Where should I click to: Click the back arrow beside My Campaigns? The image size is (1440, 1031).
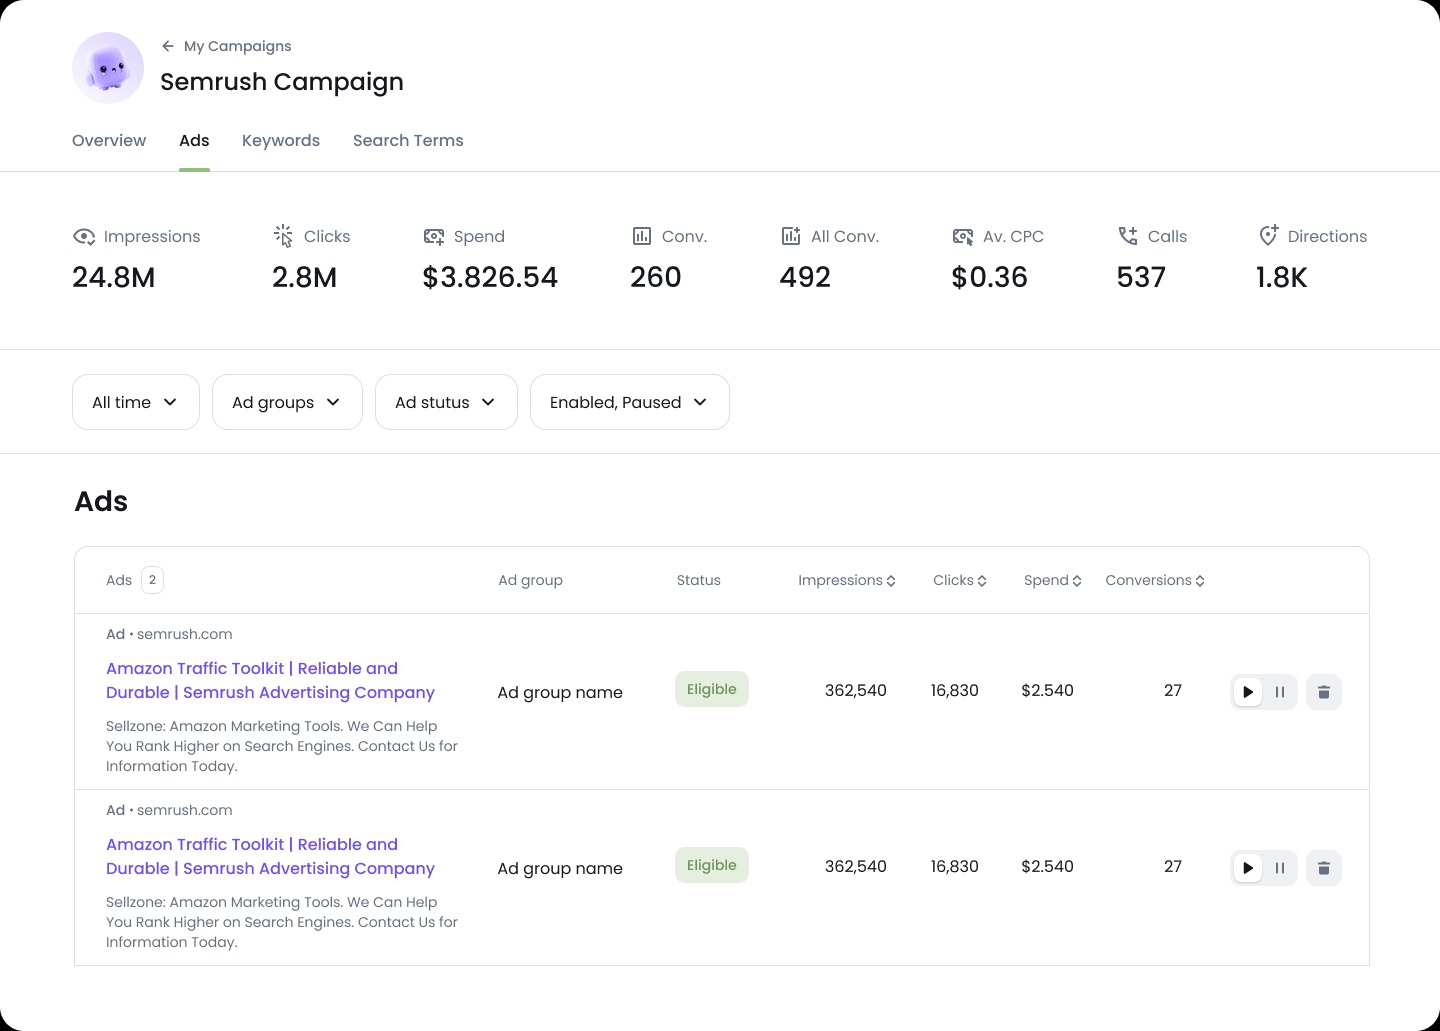coord(168,46)
